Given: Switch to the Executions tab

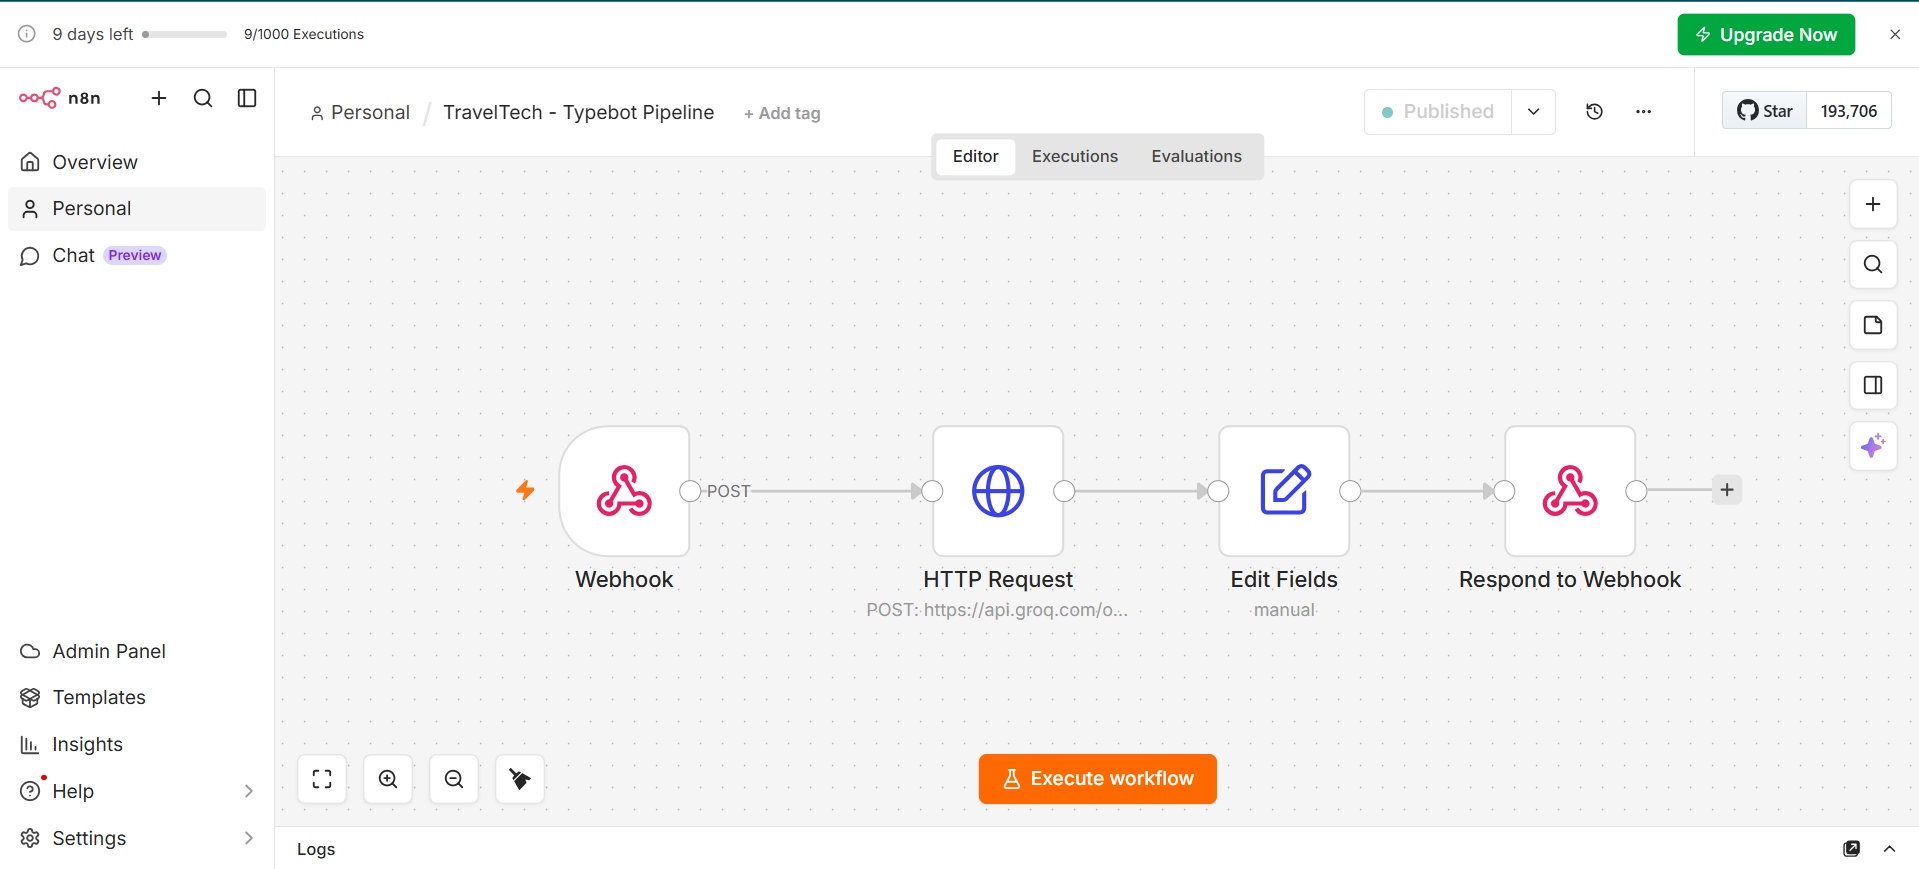Looking at the screenshot, I should (1075, 157).
